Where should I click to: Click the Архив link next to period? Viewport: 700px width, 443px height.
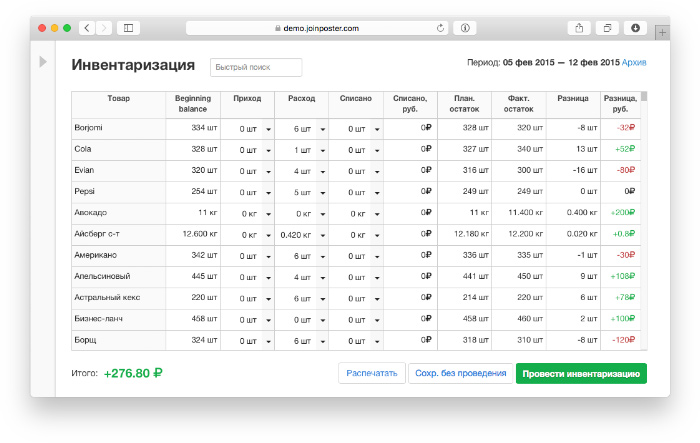(x=634, y=62)
